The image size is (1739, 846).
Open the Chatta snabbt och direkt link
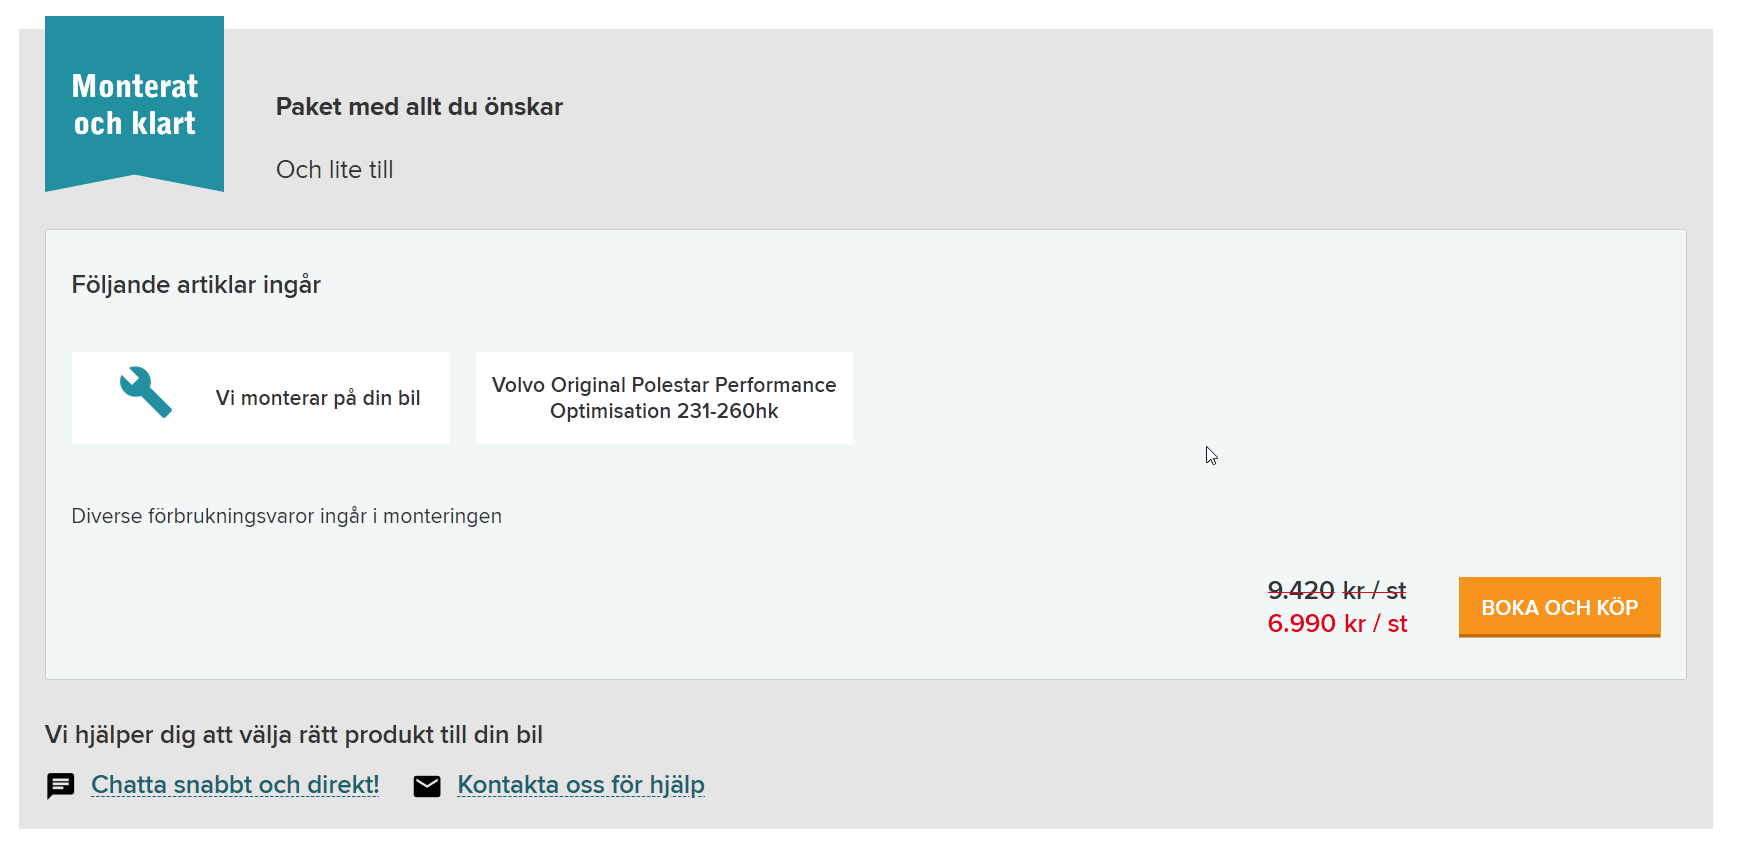[x=235, y=785]
